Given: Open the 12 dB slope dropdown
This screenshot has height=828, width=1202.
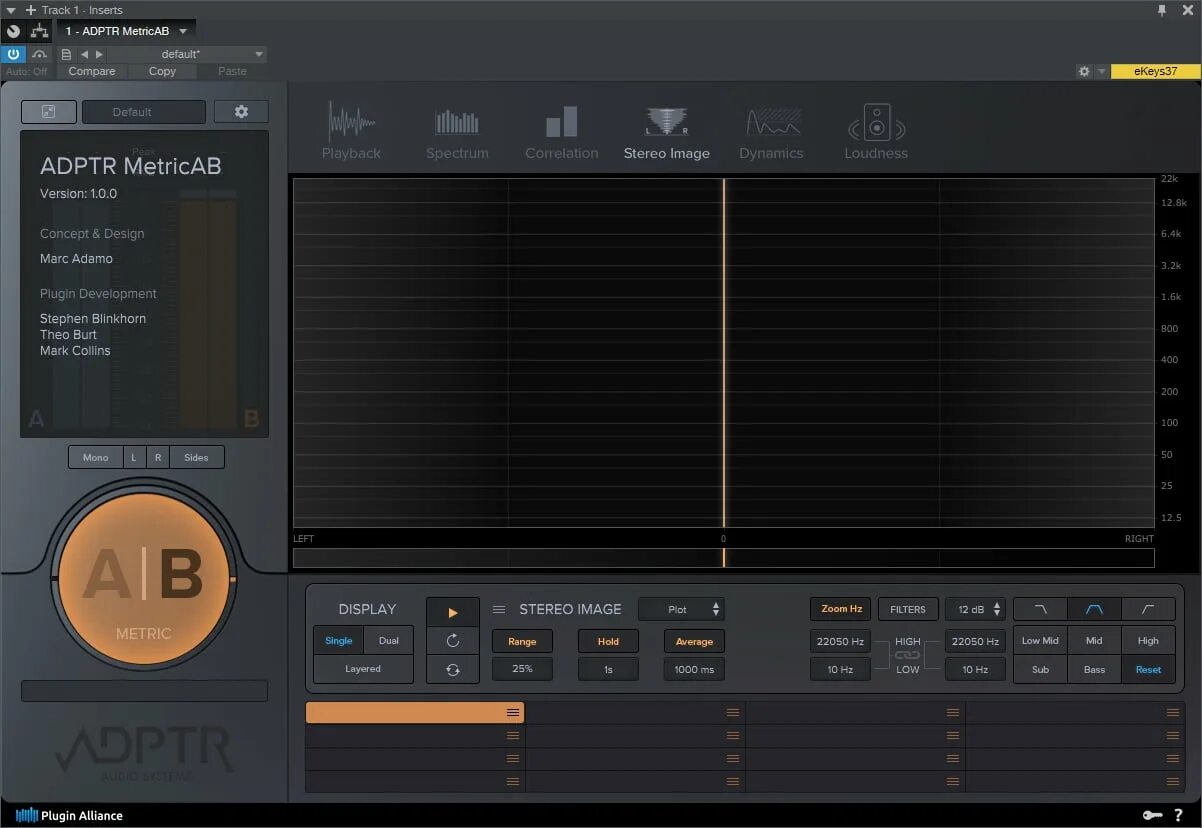Looking at the screenshot, I should tap(975, 609).
